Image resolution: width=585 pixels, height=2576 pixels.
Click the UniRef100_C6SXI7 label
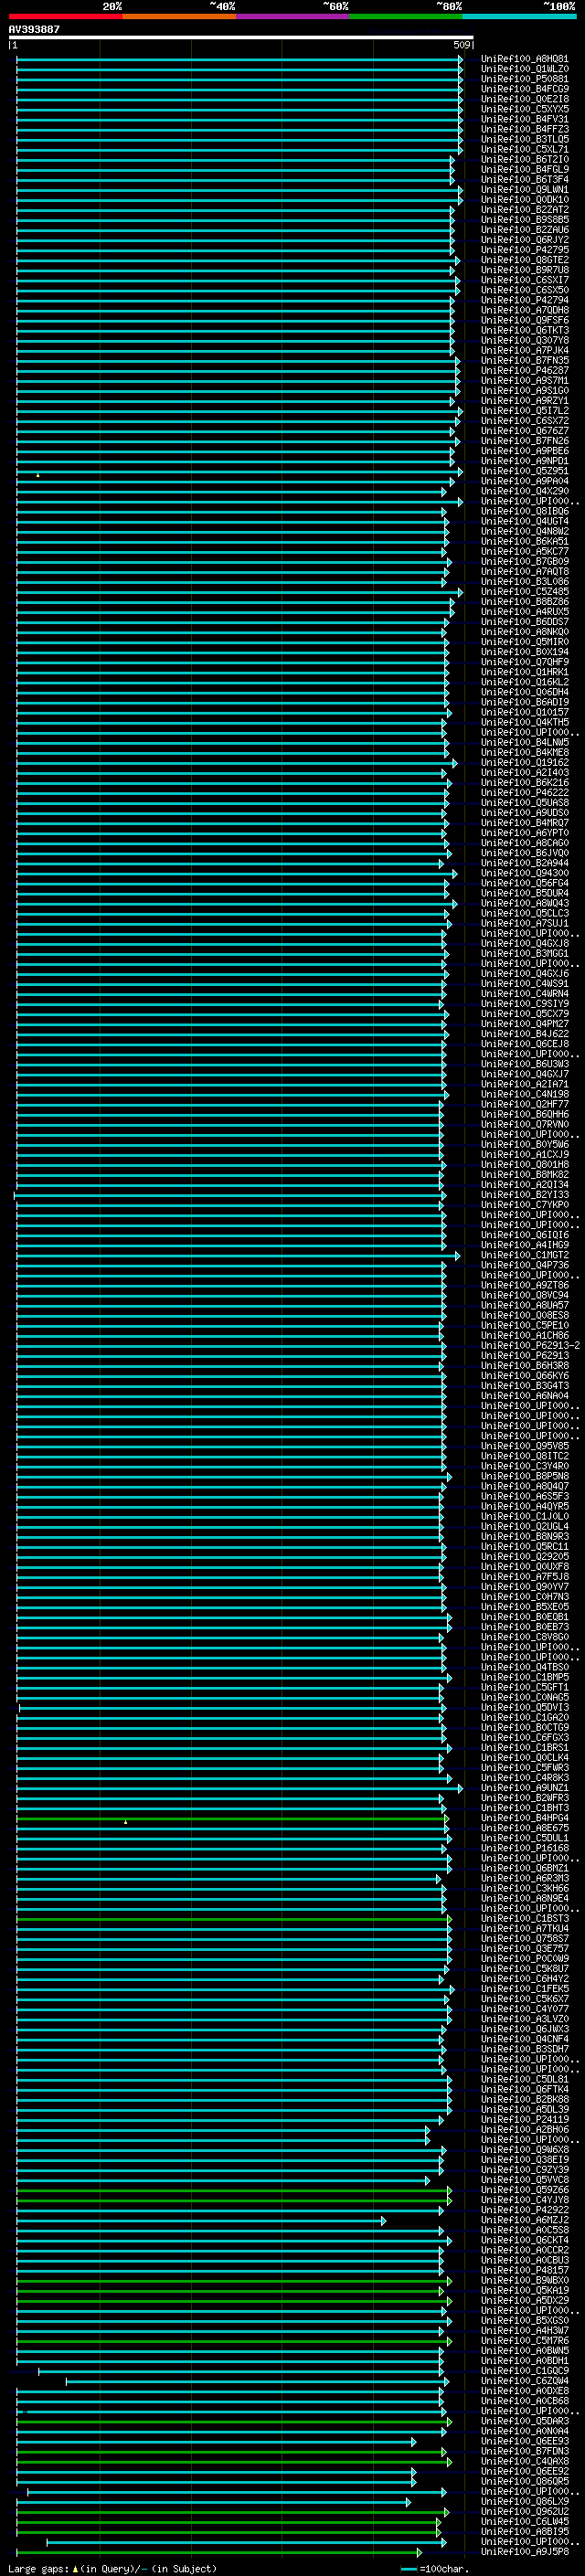click(524, 280)
